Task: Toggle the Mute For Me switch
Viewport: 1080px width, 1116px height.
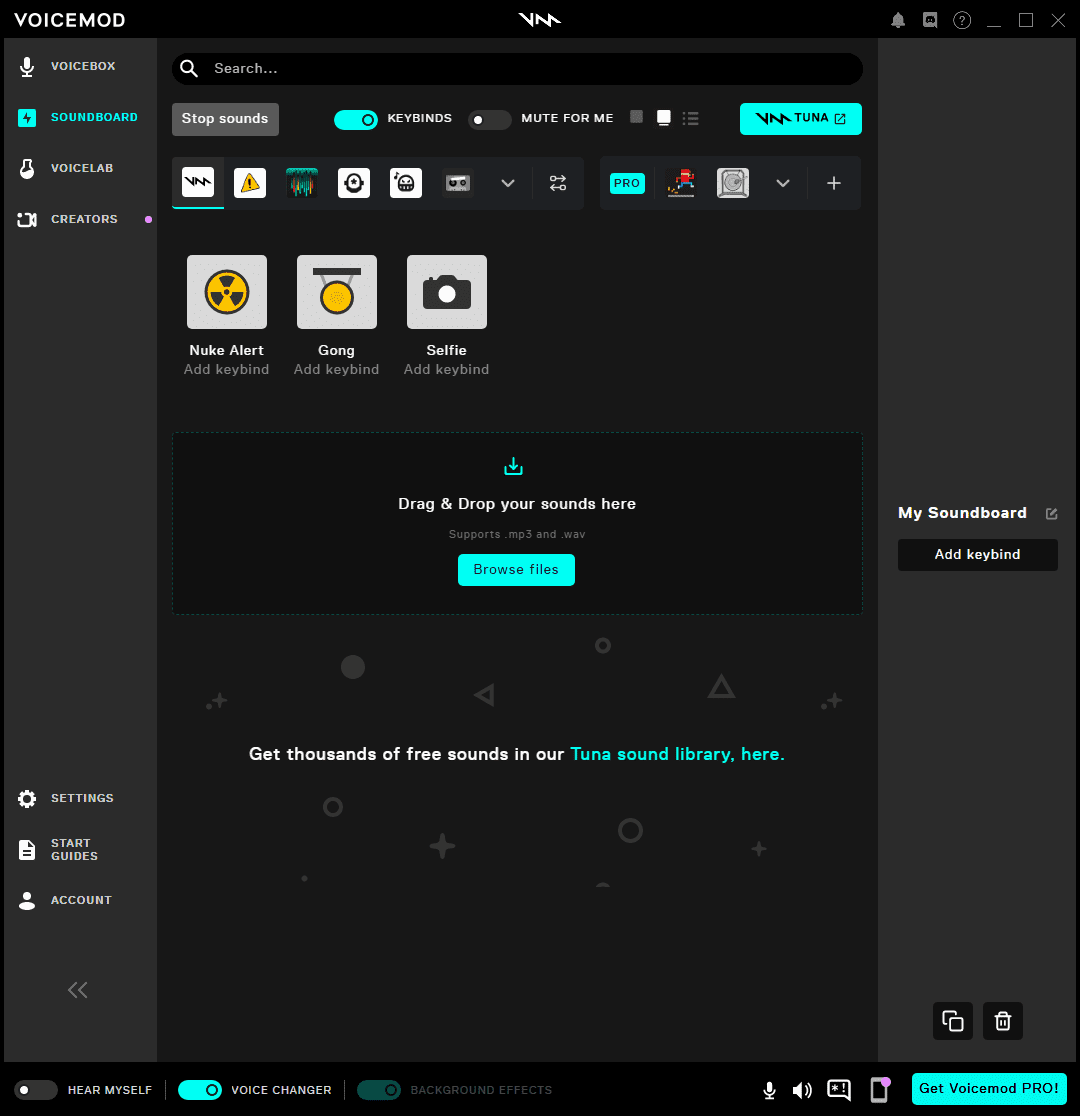Action: pyautogui.click(x=489, y=120)
